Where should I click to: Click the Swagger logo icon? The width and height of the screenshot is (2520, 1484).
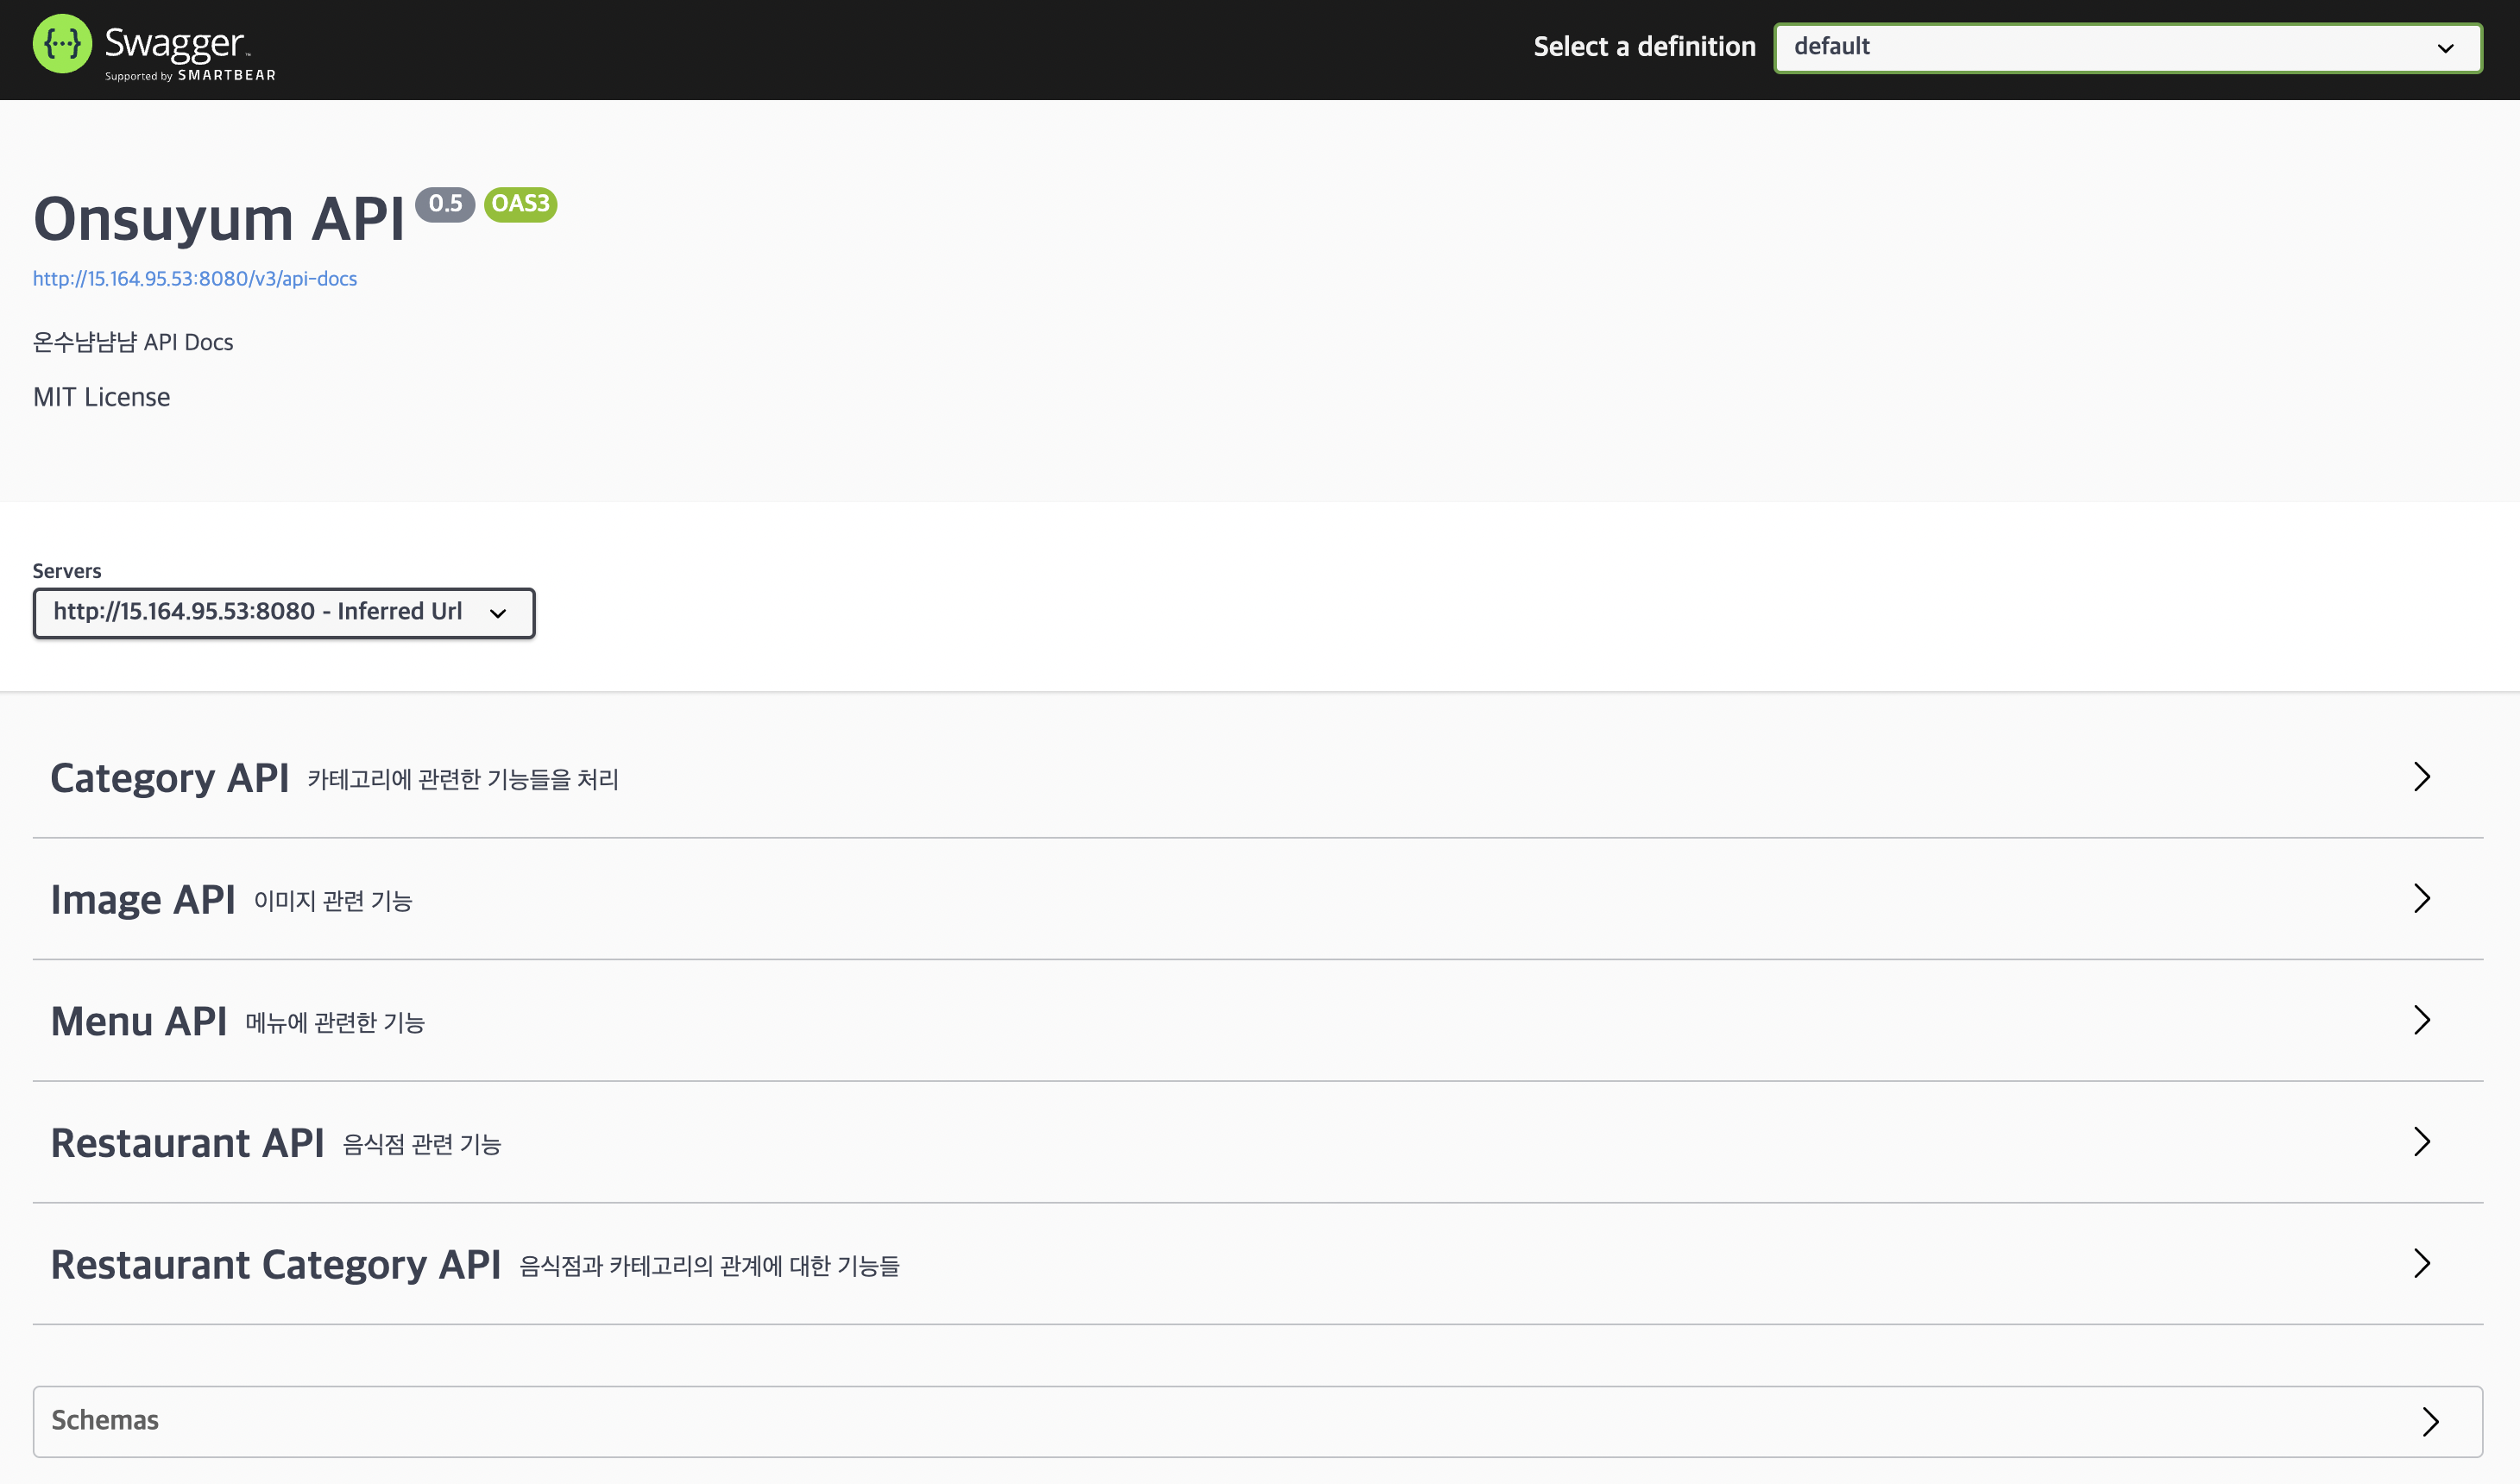62,45
